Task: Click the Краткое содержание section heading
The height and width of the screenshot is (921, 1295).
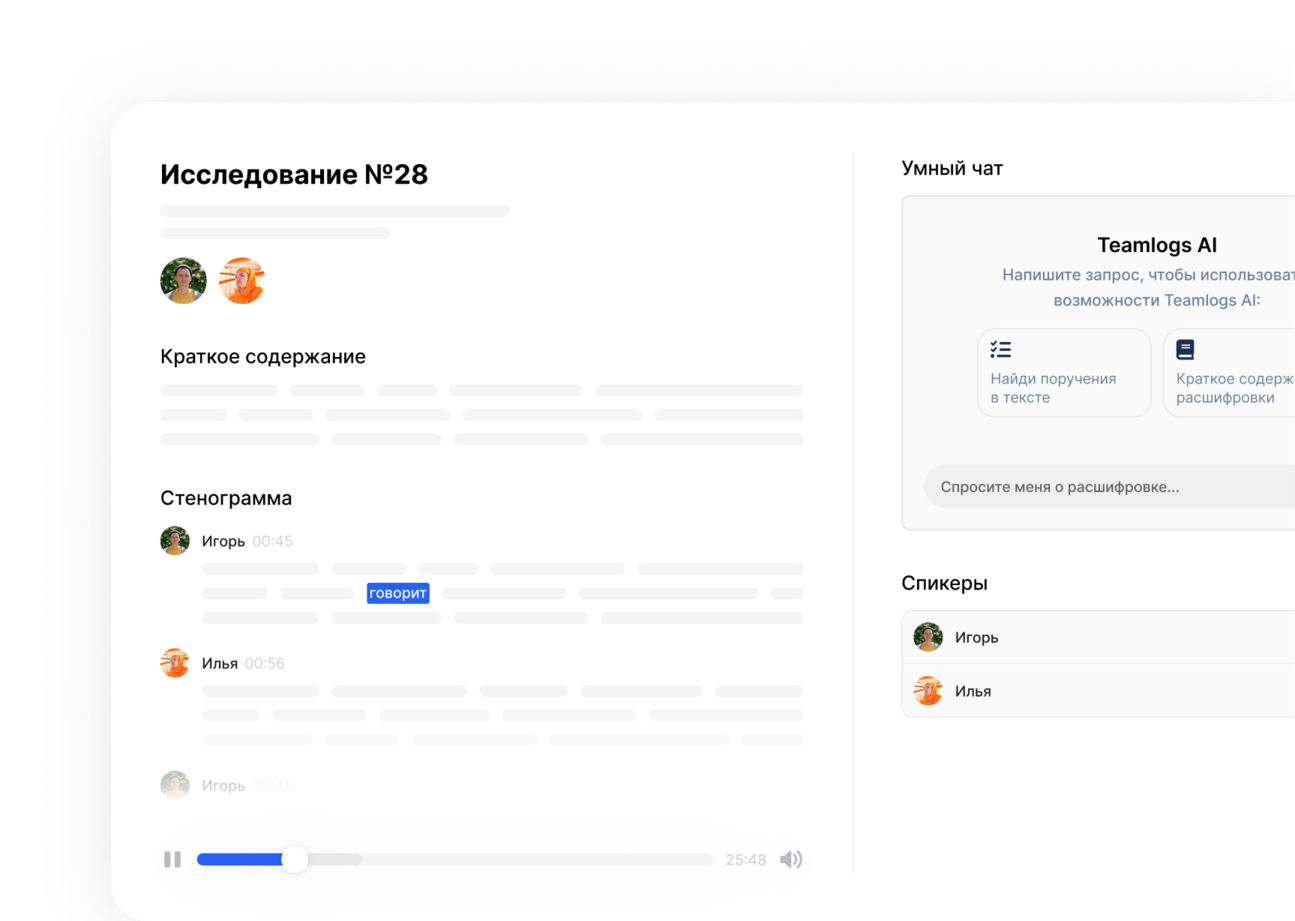Action: 263,357
